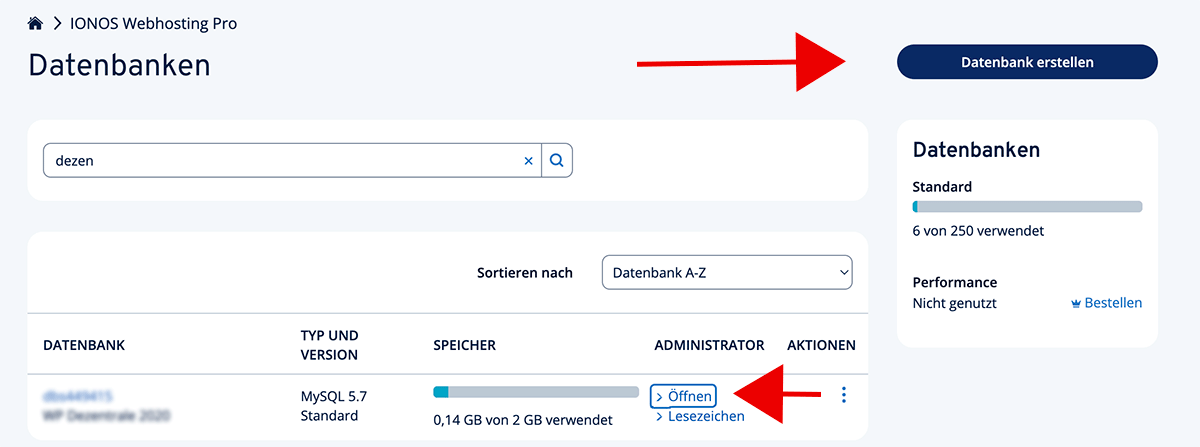Screen dimensions: 1200x447
Task: Click the magnifier search icon
Action: coord(557,160)
